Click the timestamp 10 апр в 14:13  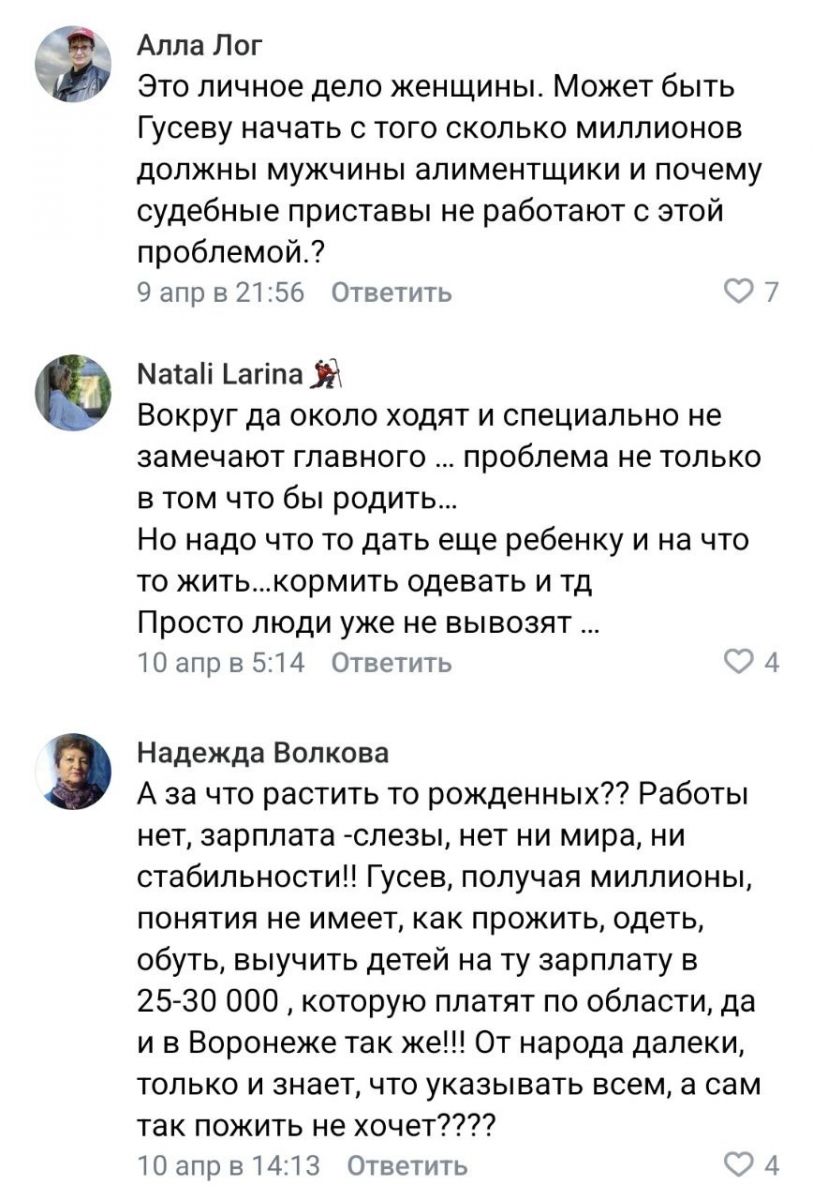click(228, 1165)
